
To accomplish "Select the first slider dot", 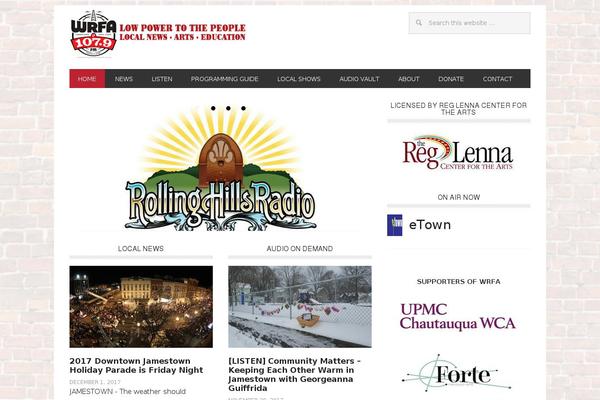I will tap(213, 108).
